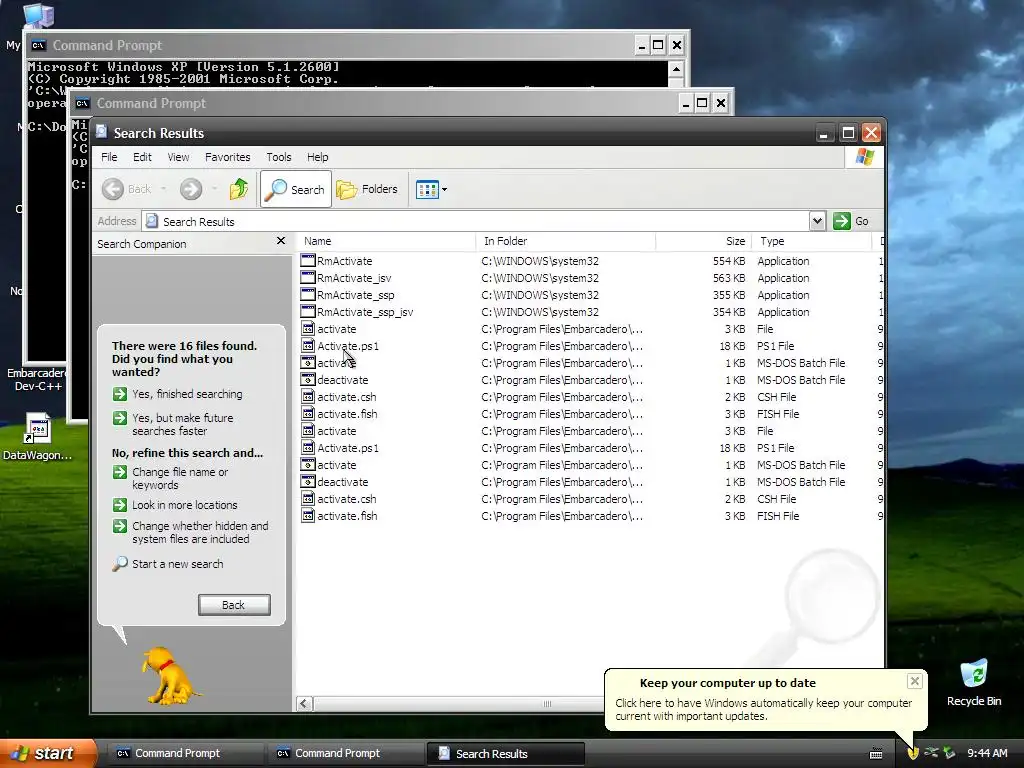The width and height of the screenshot is (1024, 768).
Task: Open the Edit menu
Action: 142,157
